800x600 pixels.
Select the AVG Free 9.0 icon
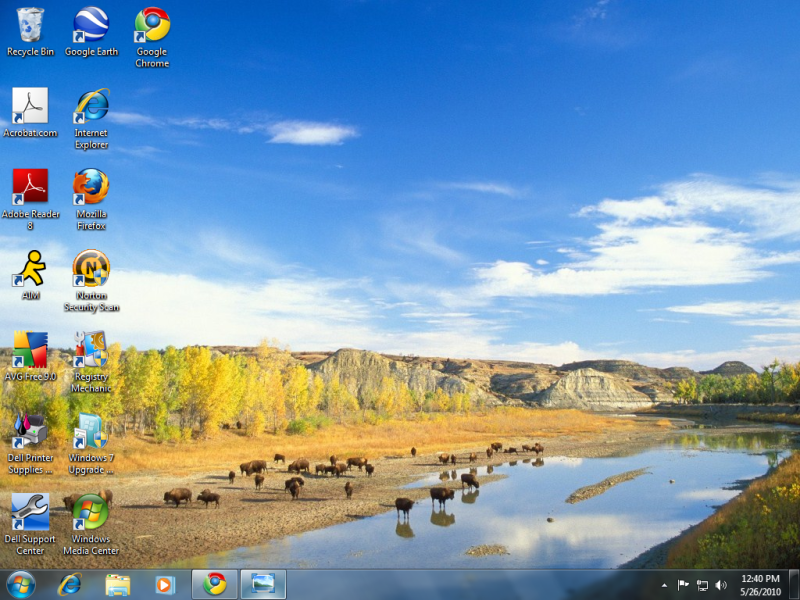[x=30, y=350]
